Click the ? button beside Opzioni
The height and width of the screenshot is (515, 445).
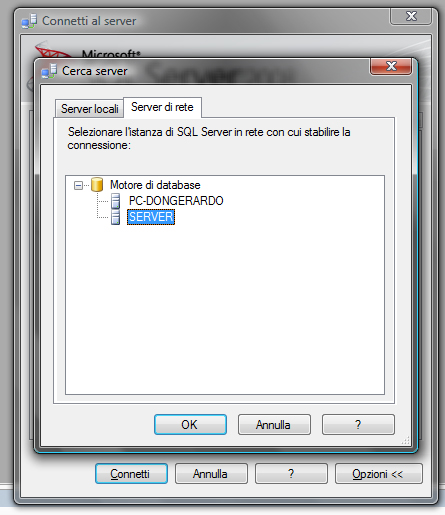(291, 474)
